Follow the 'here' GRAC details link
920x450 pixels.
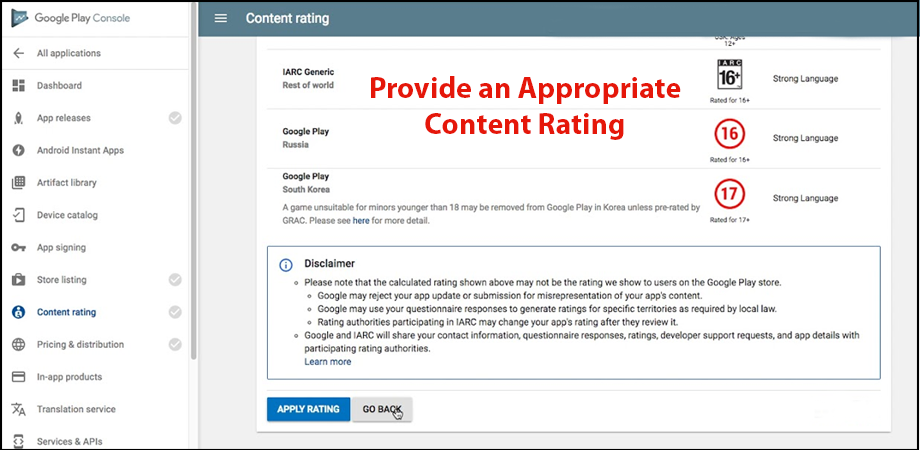point(360,220)
